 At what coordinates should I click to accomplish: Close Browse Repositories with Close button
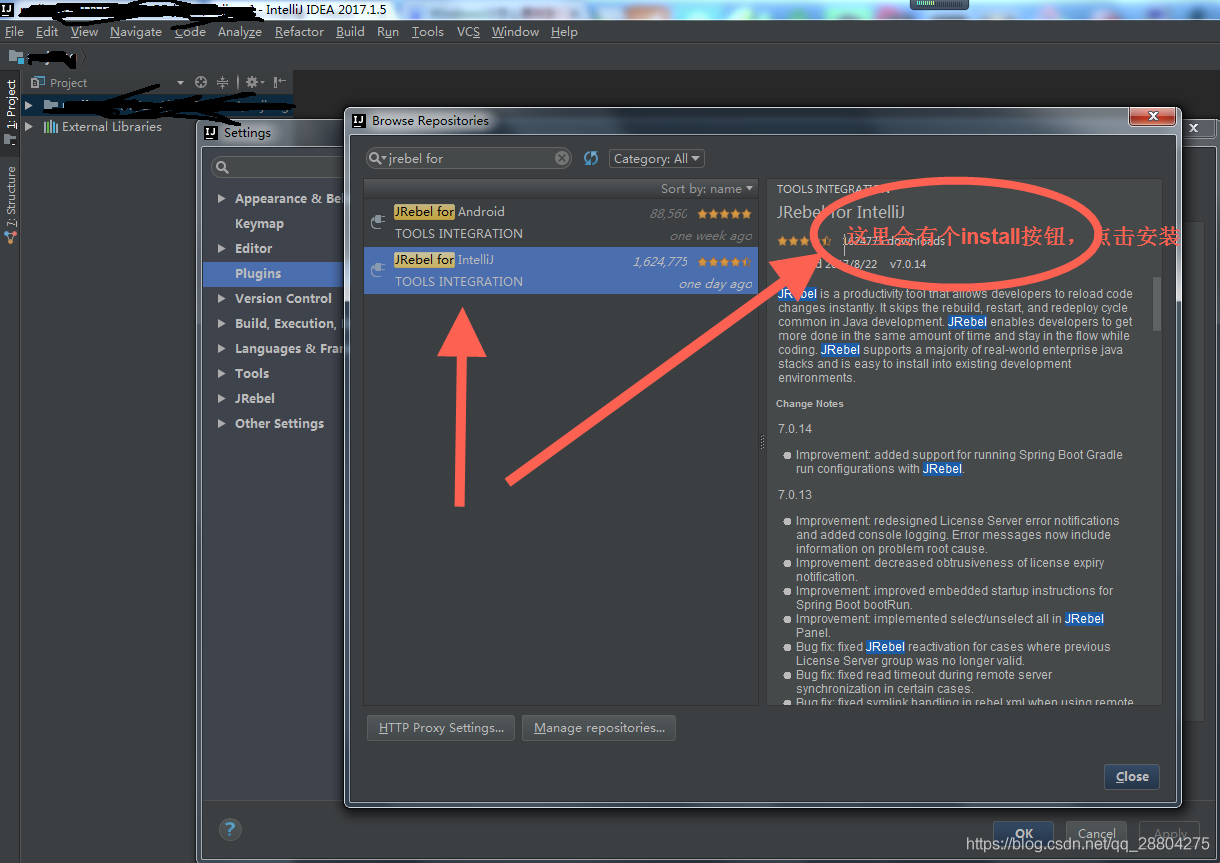pyautogui.click(x=1132, y=777)
